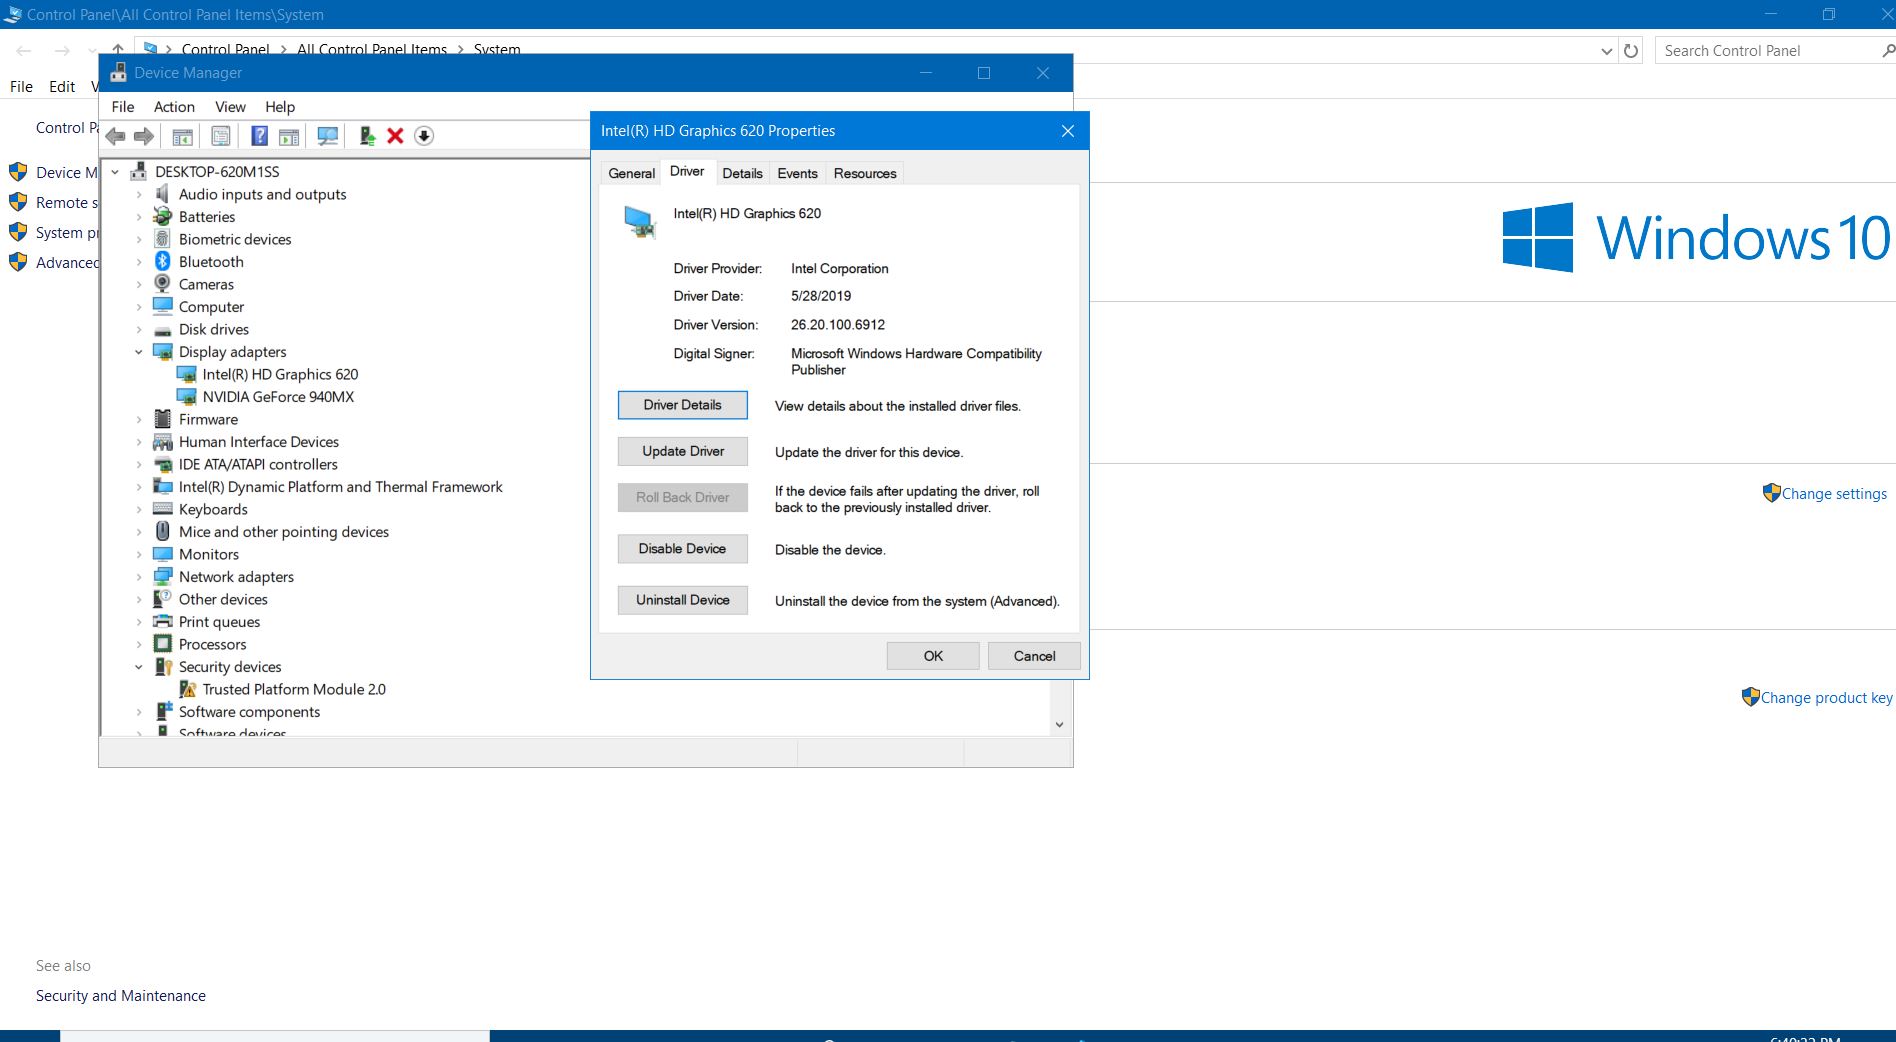Click the Update device driver toolbar icon
The height and width of the screenshot is (1042, 1896).
[367, 136]
